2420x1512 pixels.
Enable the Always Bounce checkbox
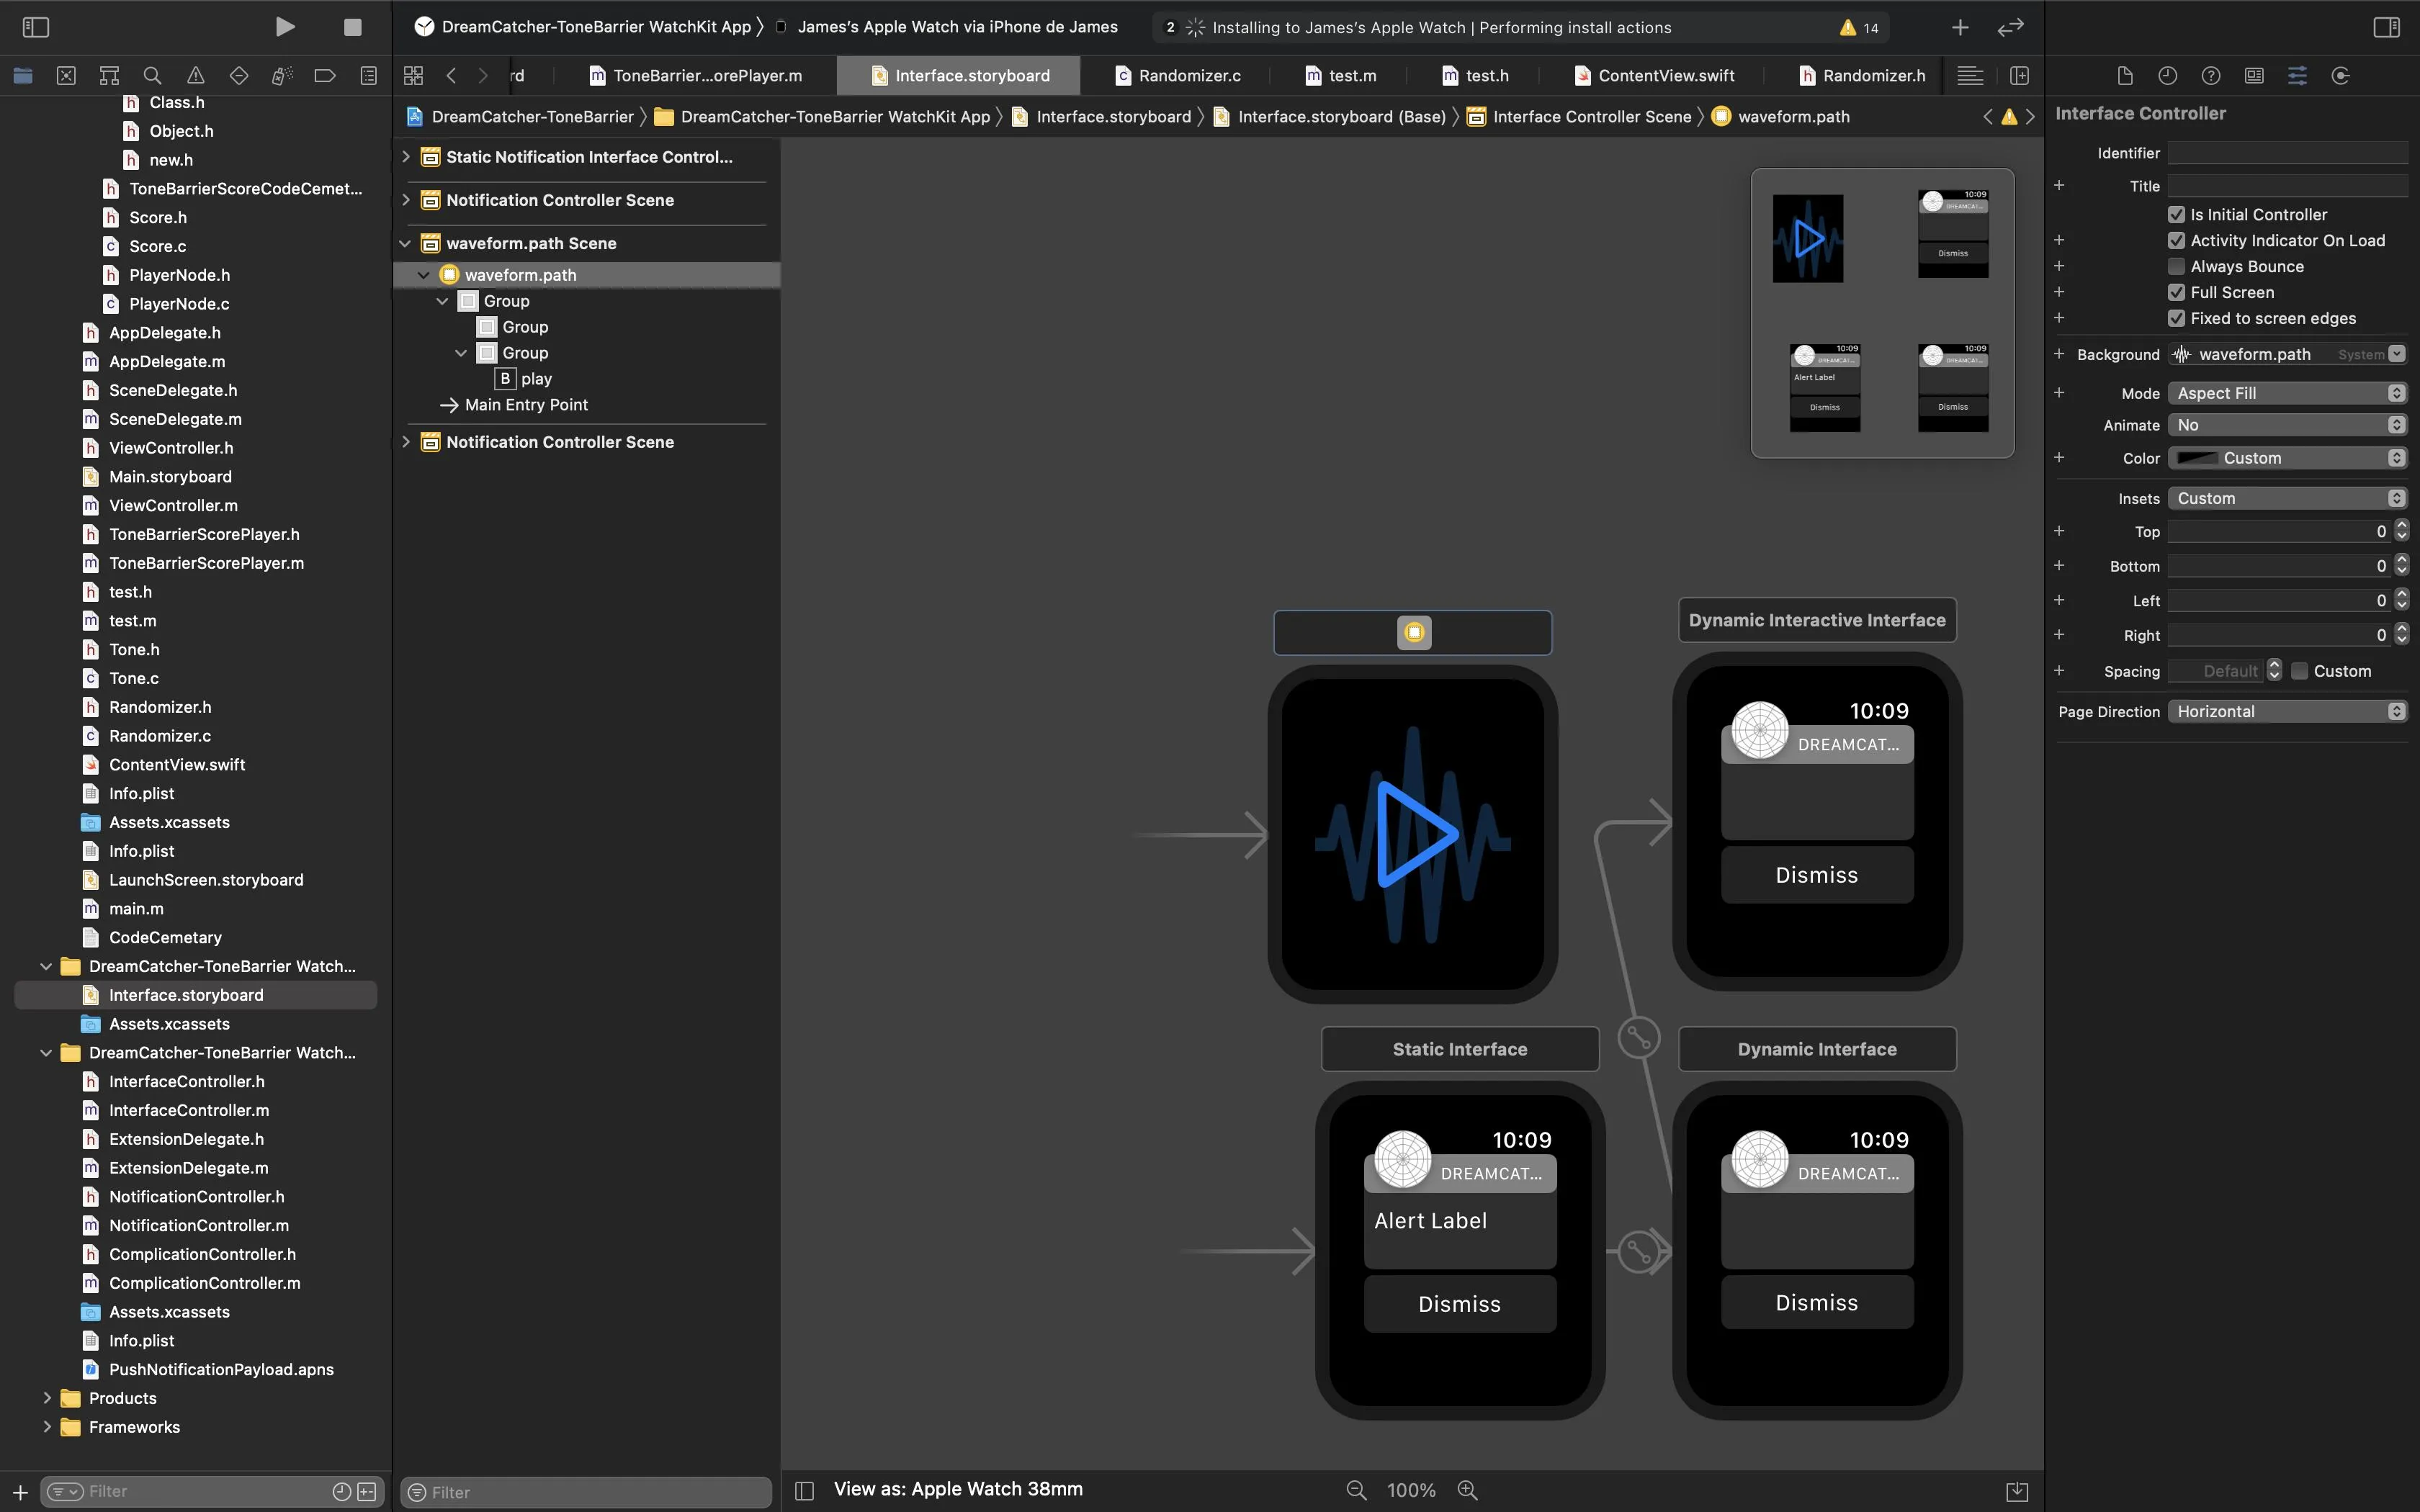(x=2176, y=266)
